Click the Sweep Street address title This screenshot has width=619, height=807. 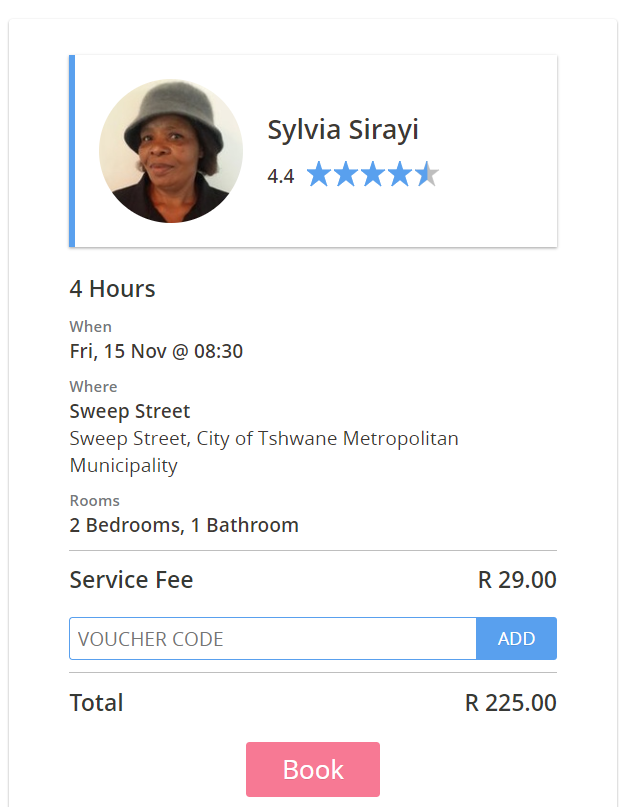click(x=130, y=411)
